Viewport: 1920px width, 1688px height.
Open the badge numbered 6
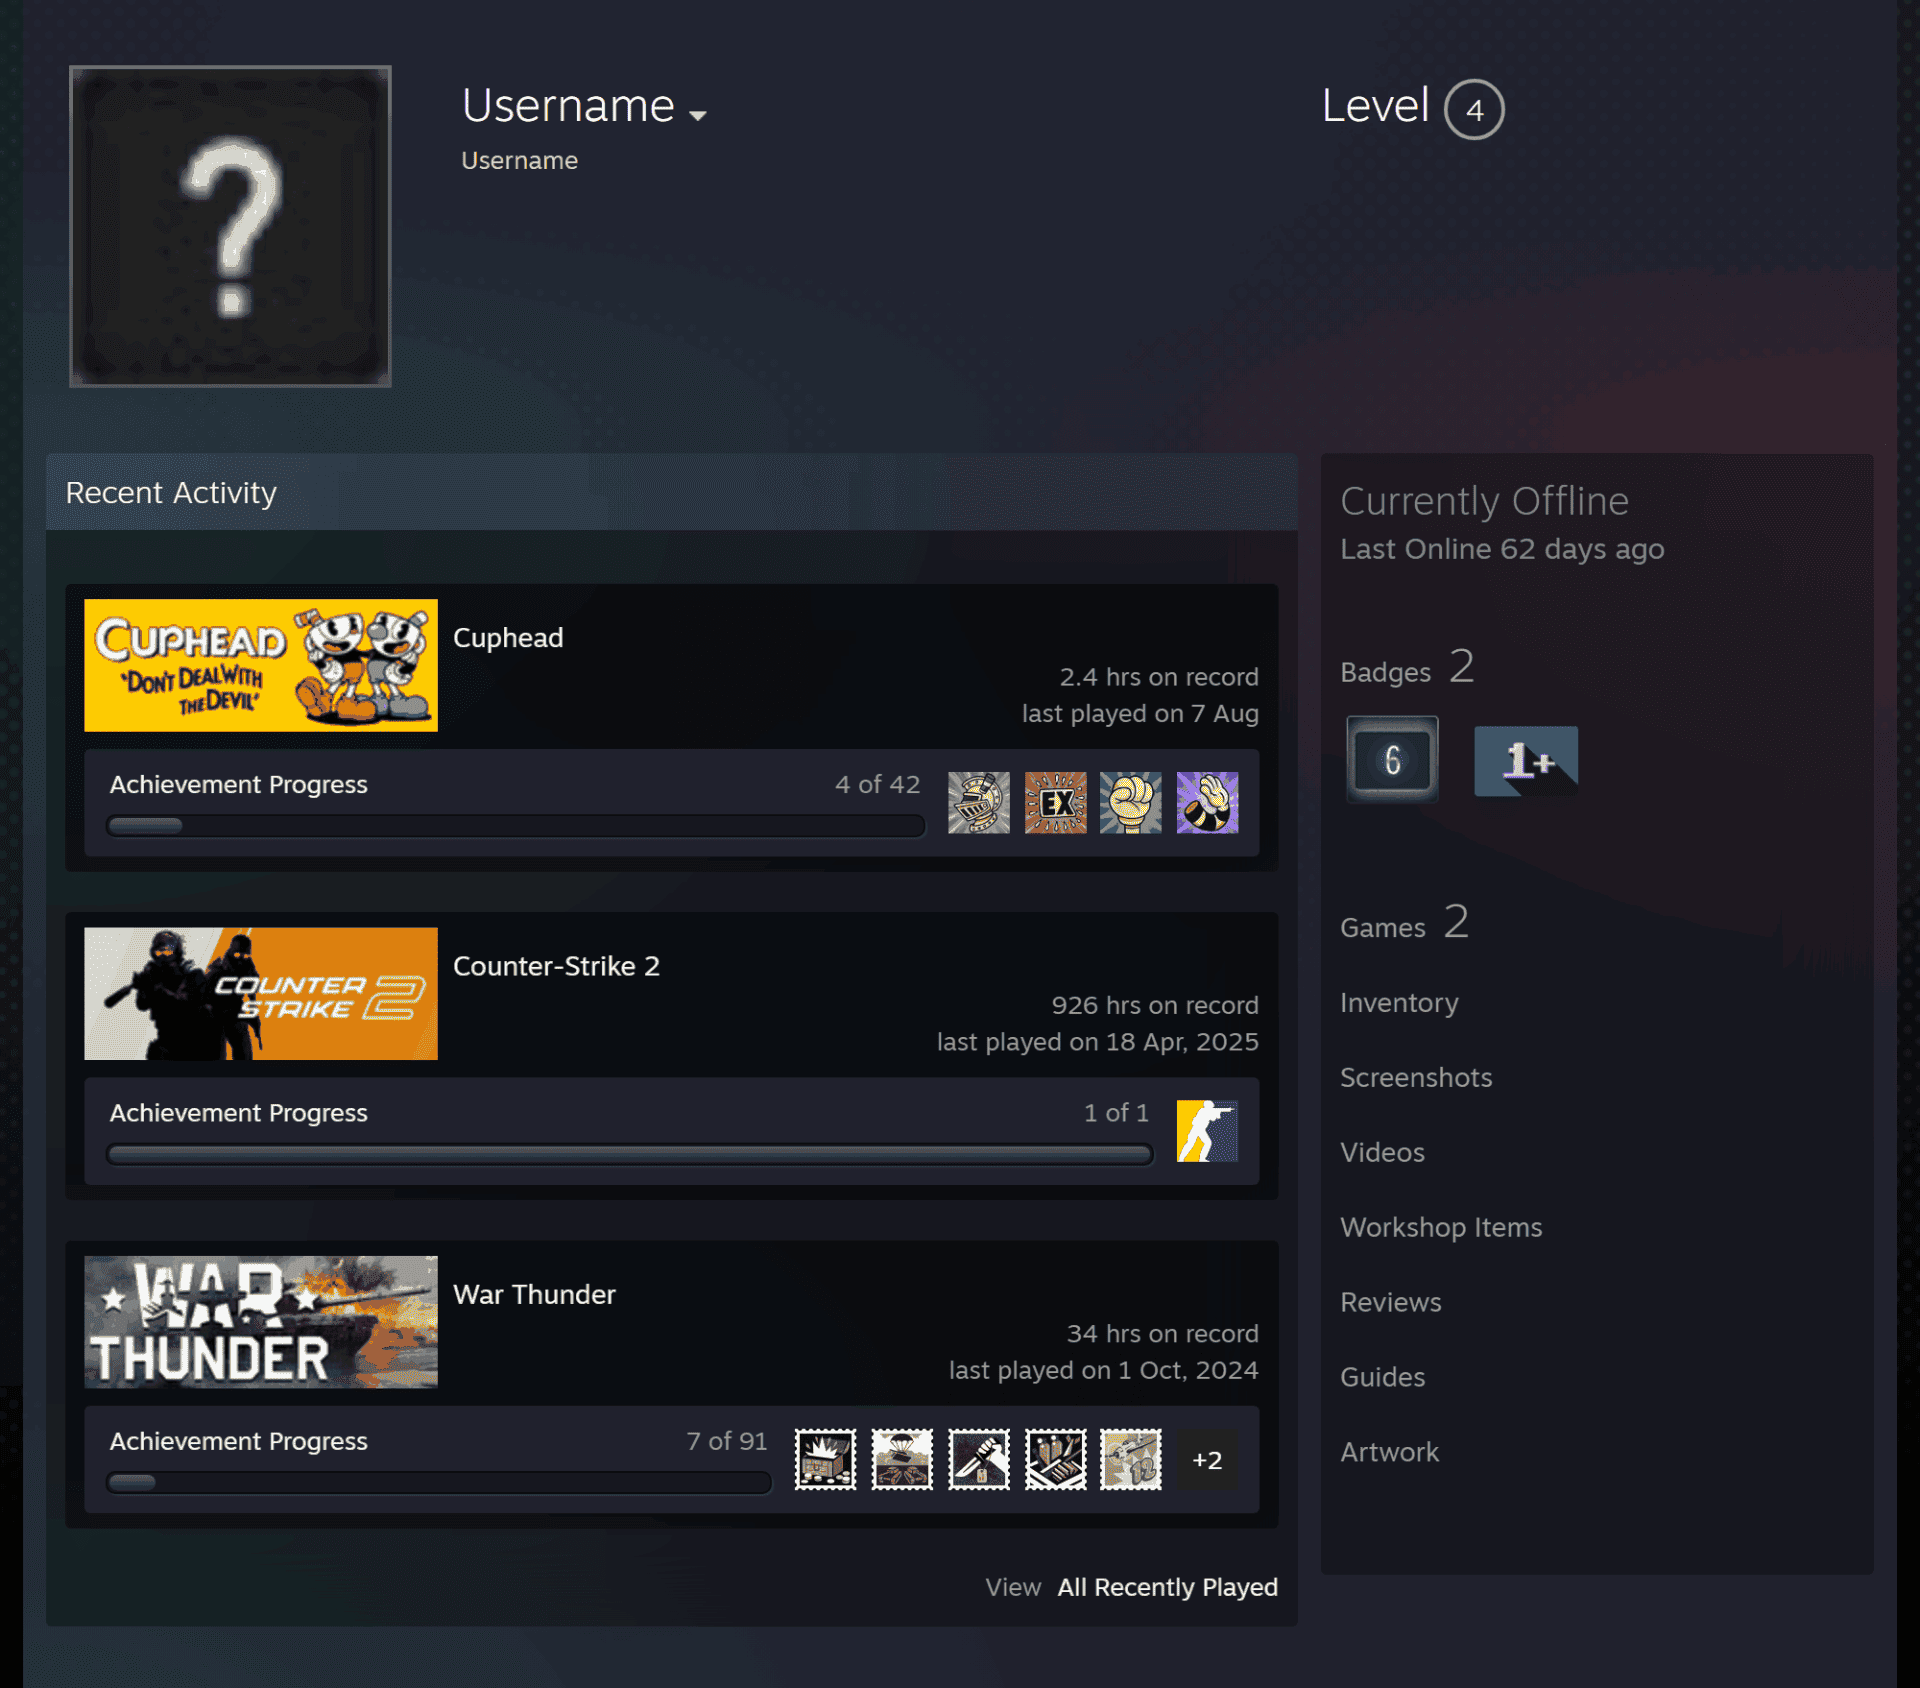(x=1392, y=760)
